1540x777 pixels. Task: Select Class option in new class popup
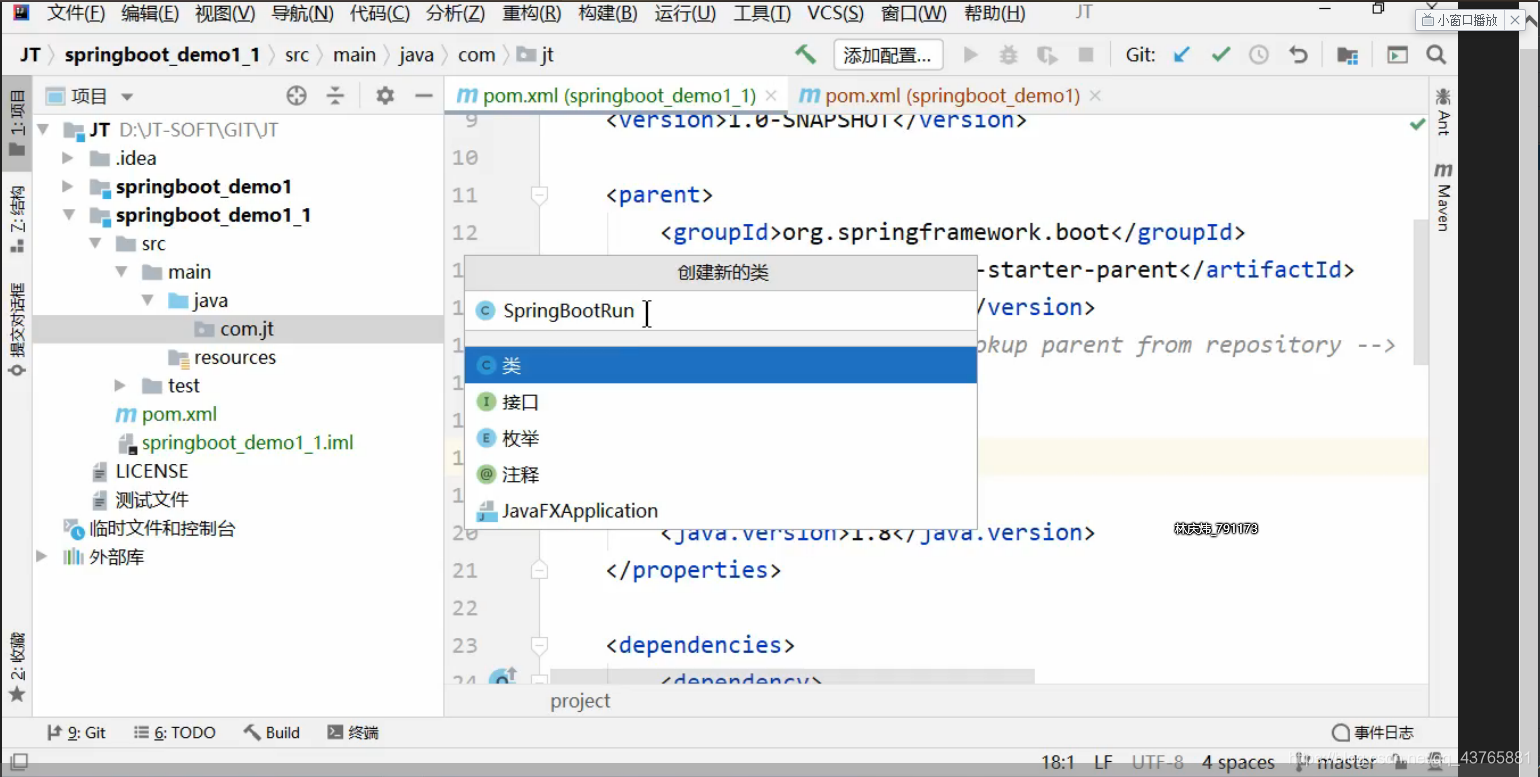point(720,366)
